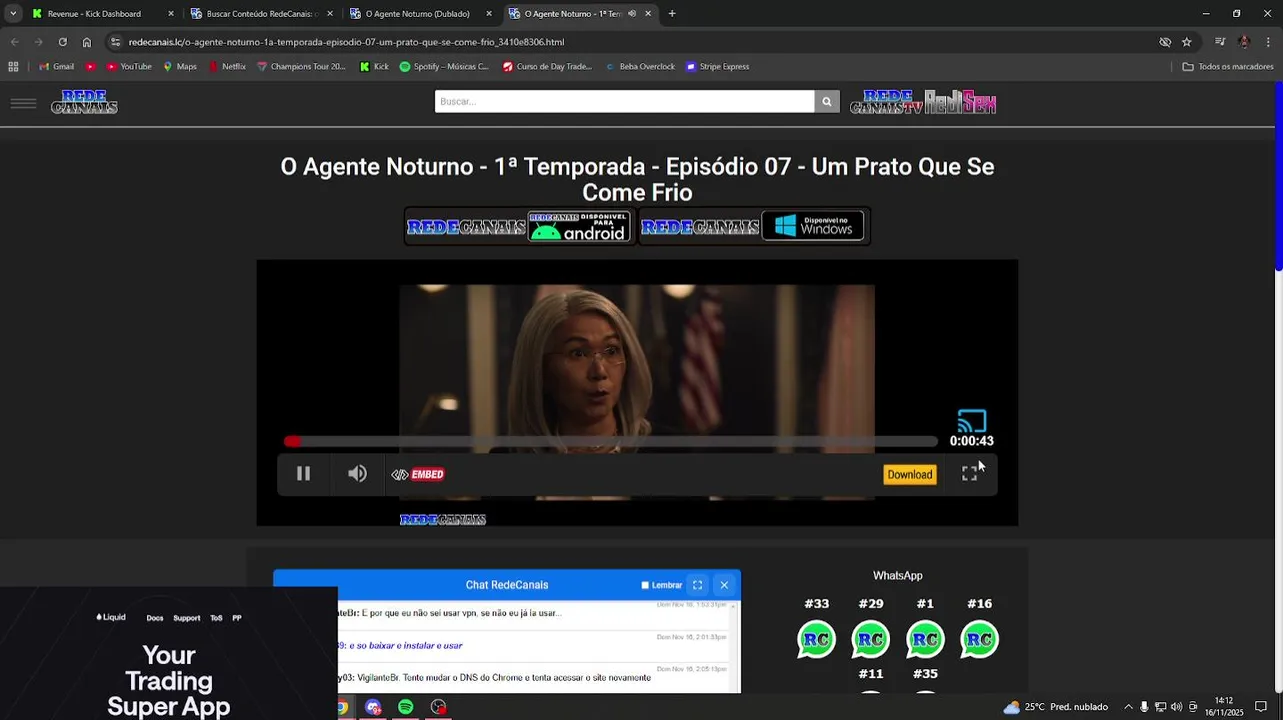
Task: Show hidden system tray icons
Action: [1128, 707]
